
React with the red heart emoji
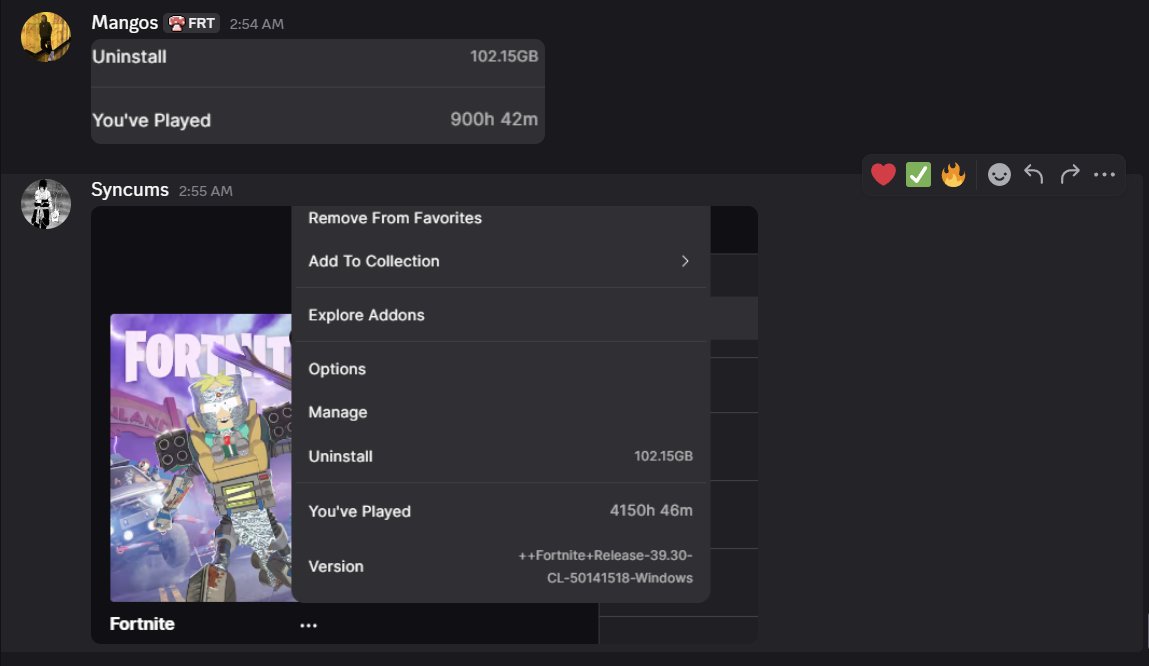(883, 174)
